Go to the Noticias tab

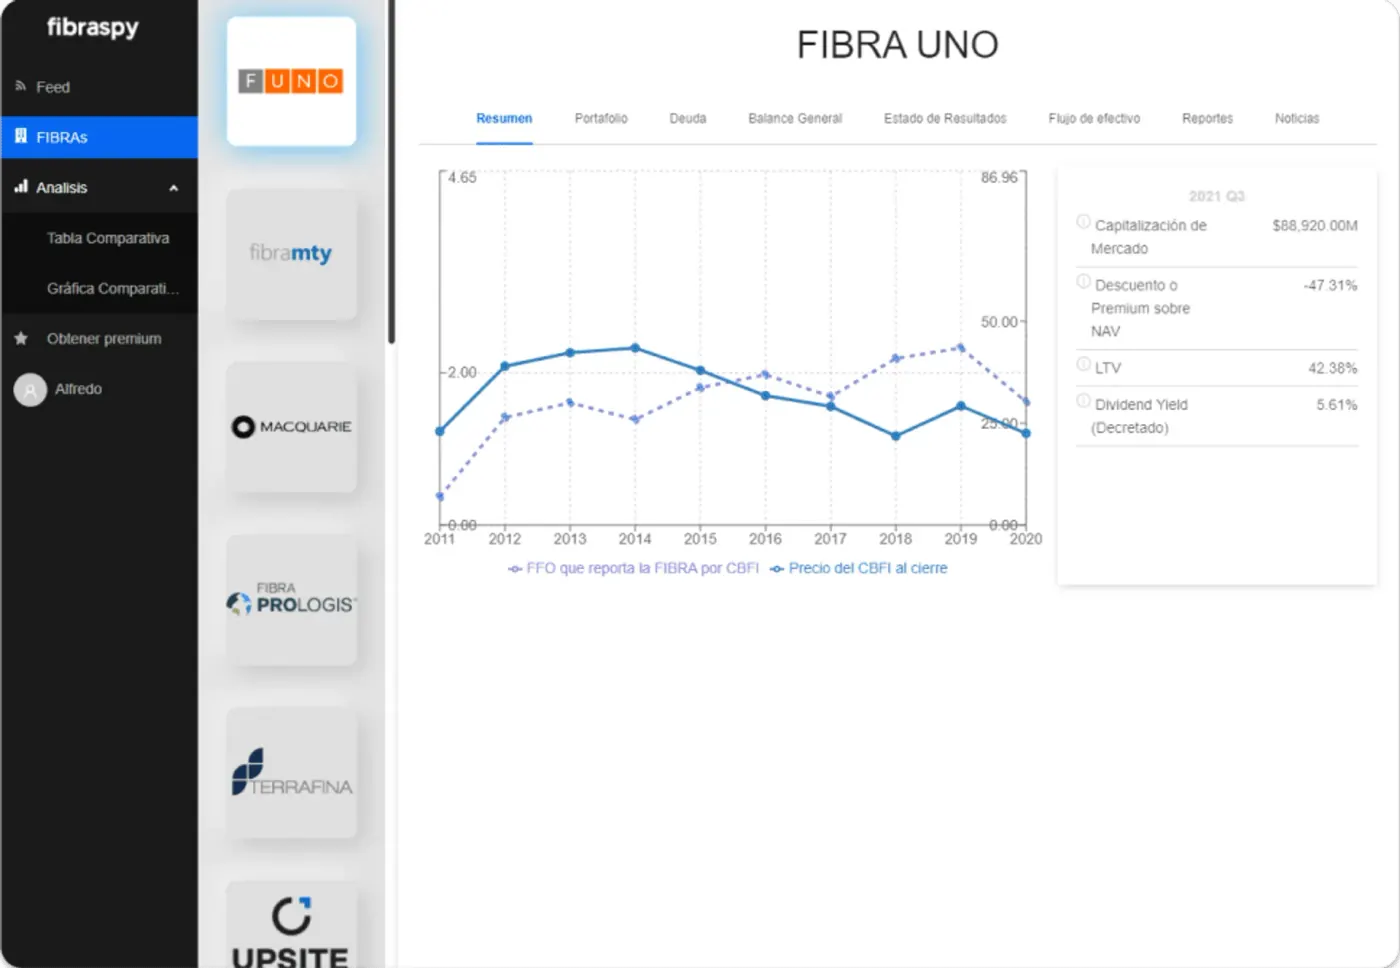point(1297,118)
